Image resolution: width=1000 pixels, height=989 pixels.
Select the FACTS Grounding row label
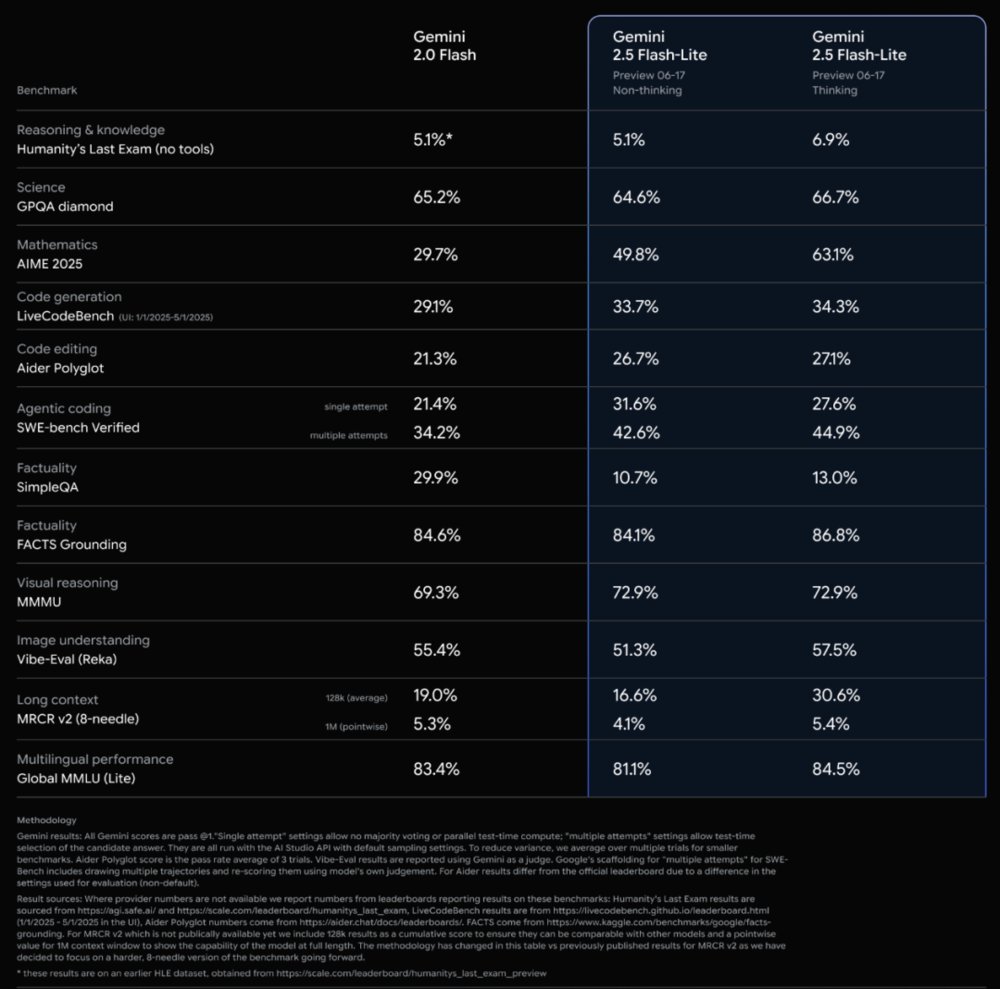pos(72,545)
